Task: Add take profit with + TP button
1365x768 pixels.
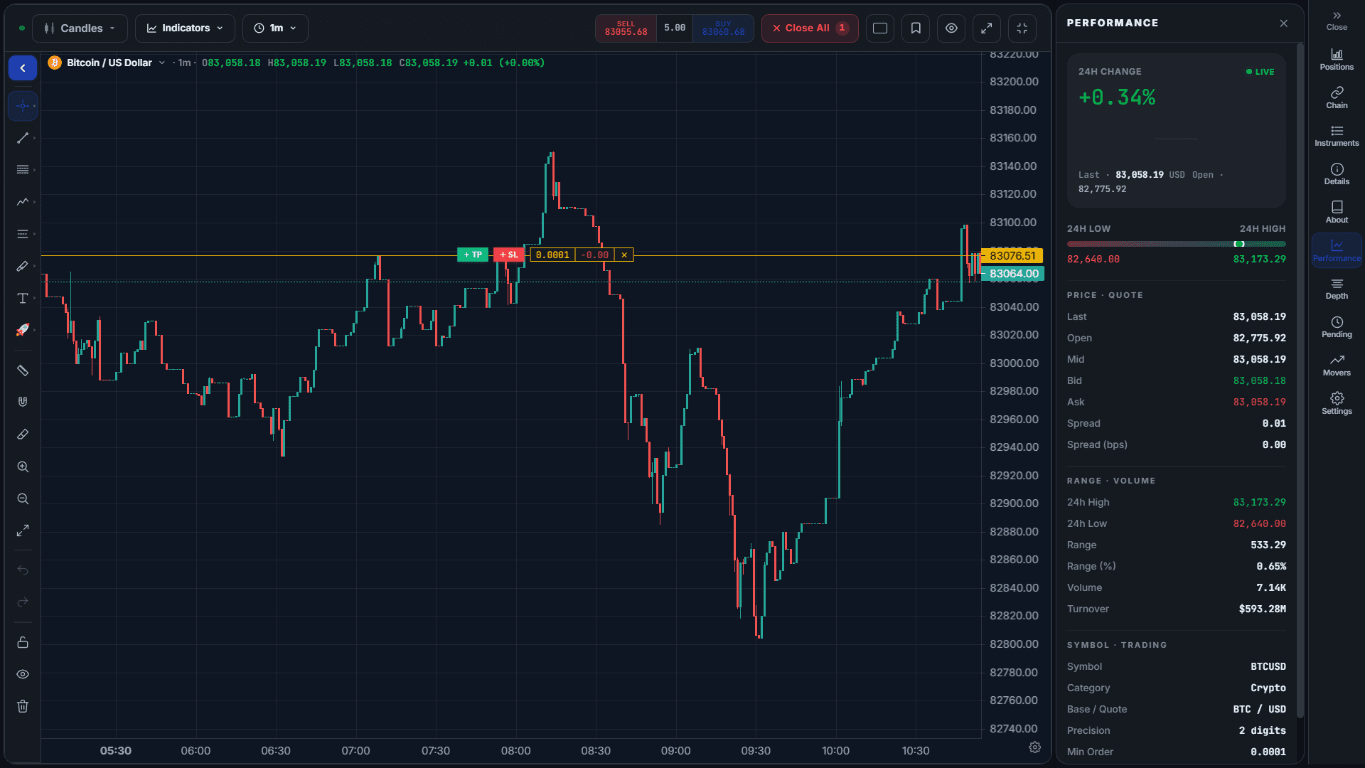Action: [473, 255]
